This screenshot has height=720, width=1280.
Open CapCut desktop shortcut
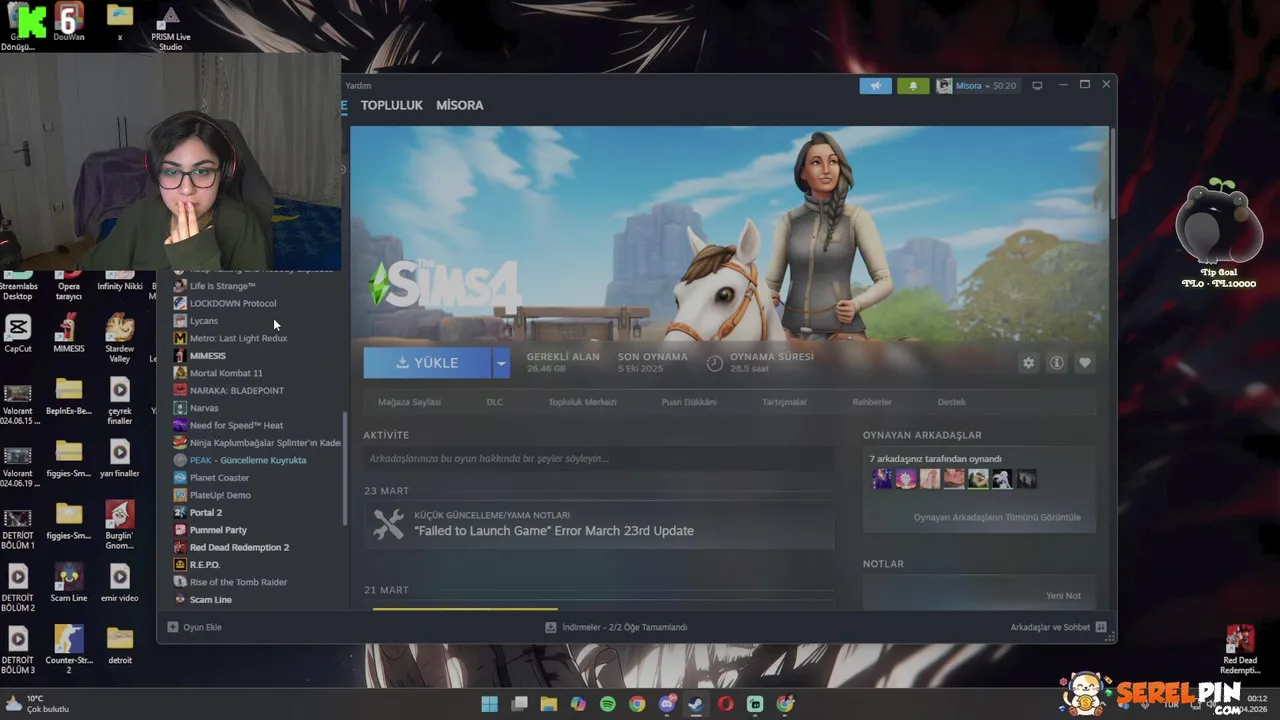coord(18,334)
